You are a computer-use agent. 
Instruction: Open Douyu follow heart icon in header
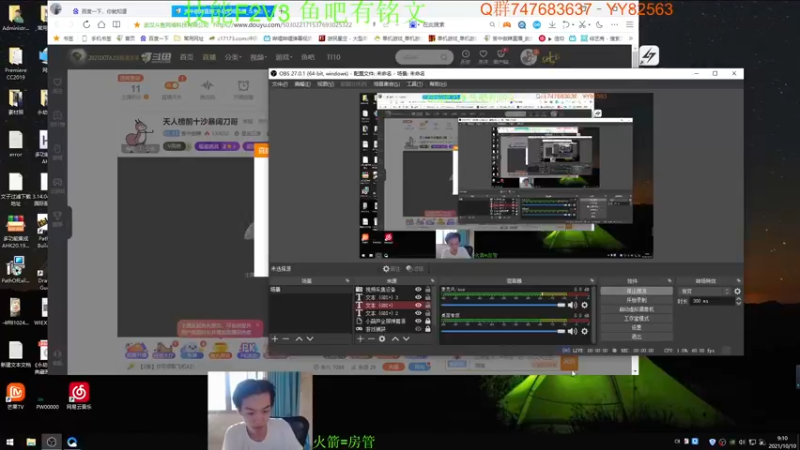483,56
